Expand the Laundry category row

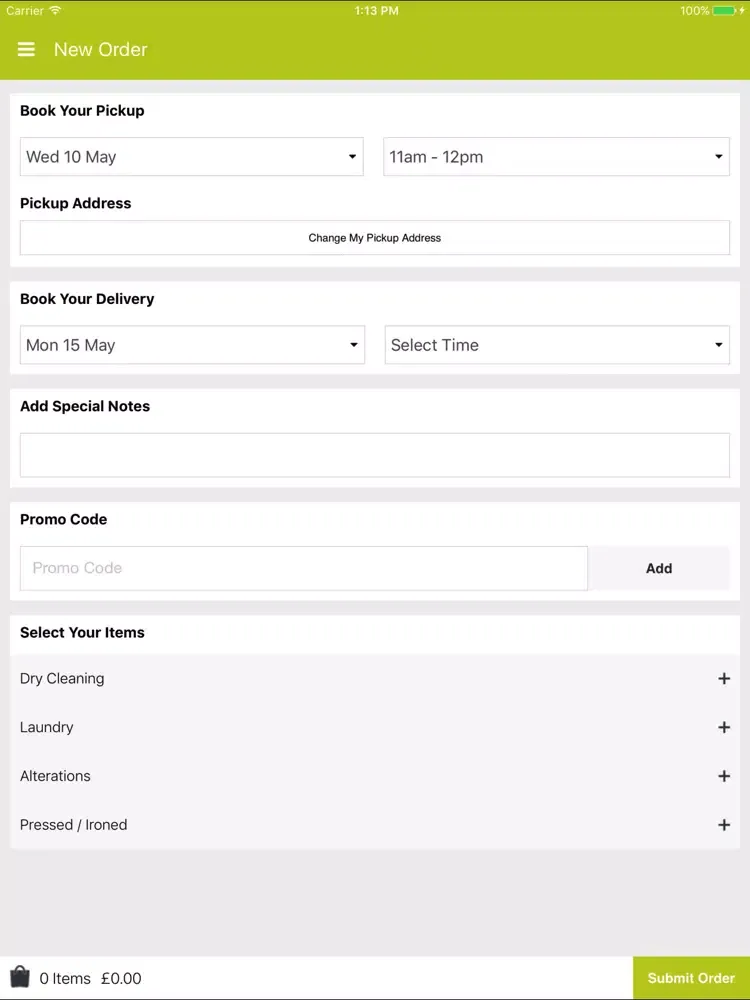click(375, 727)
